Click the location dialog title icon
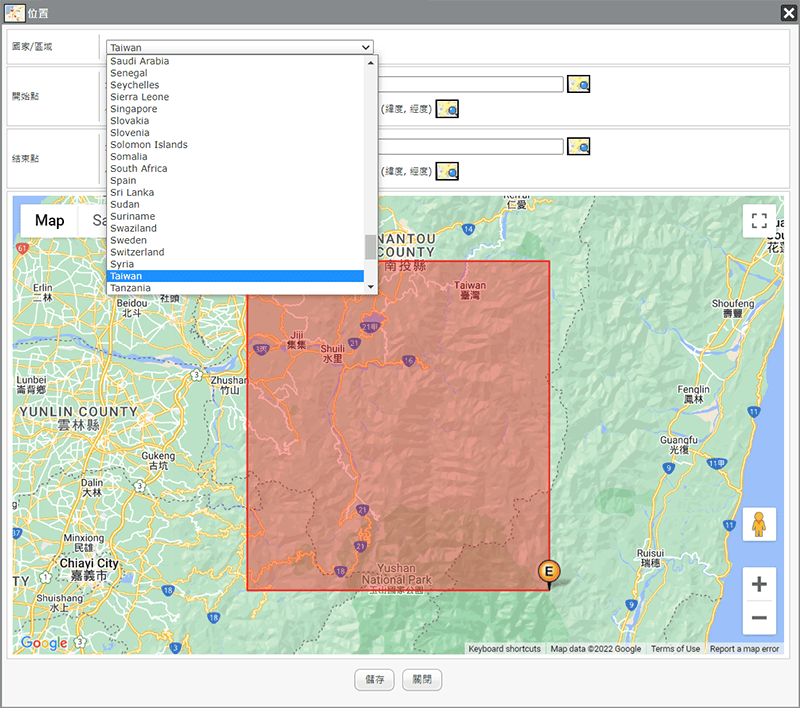The height and width of the screenshot is (708, 800). pos(14,13)
